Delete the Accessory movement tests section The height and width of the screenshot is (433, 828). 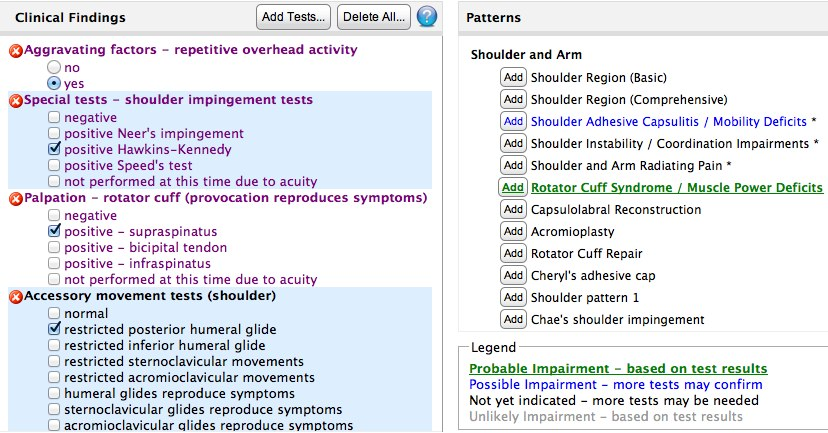(x=15, y=296)
